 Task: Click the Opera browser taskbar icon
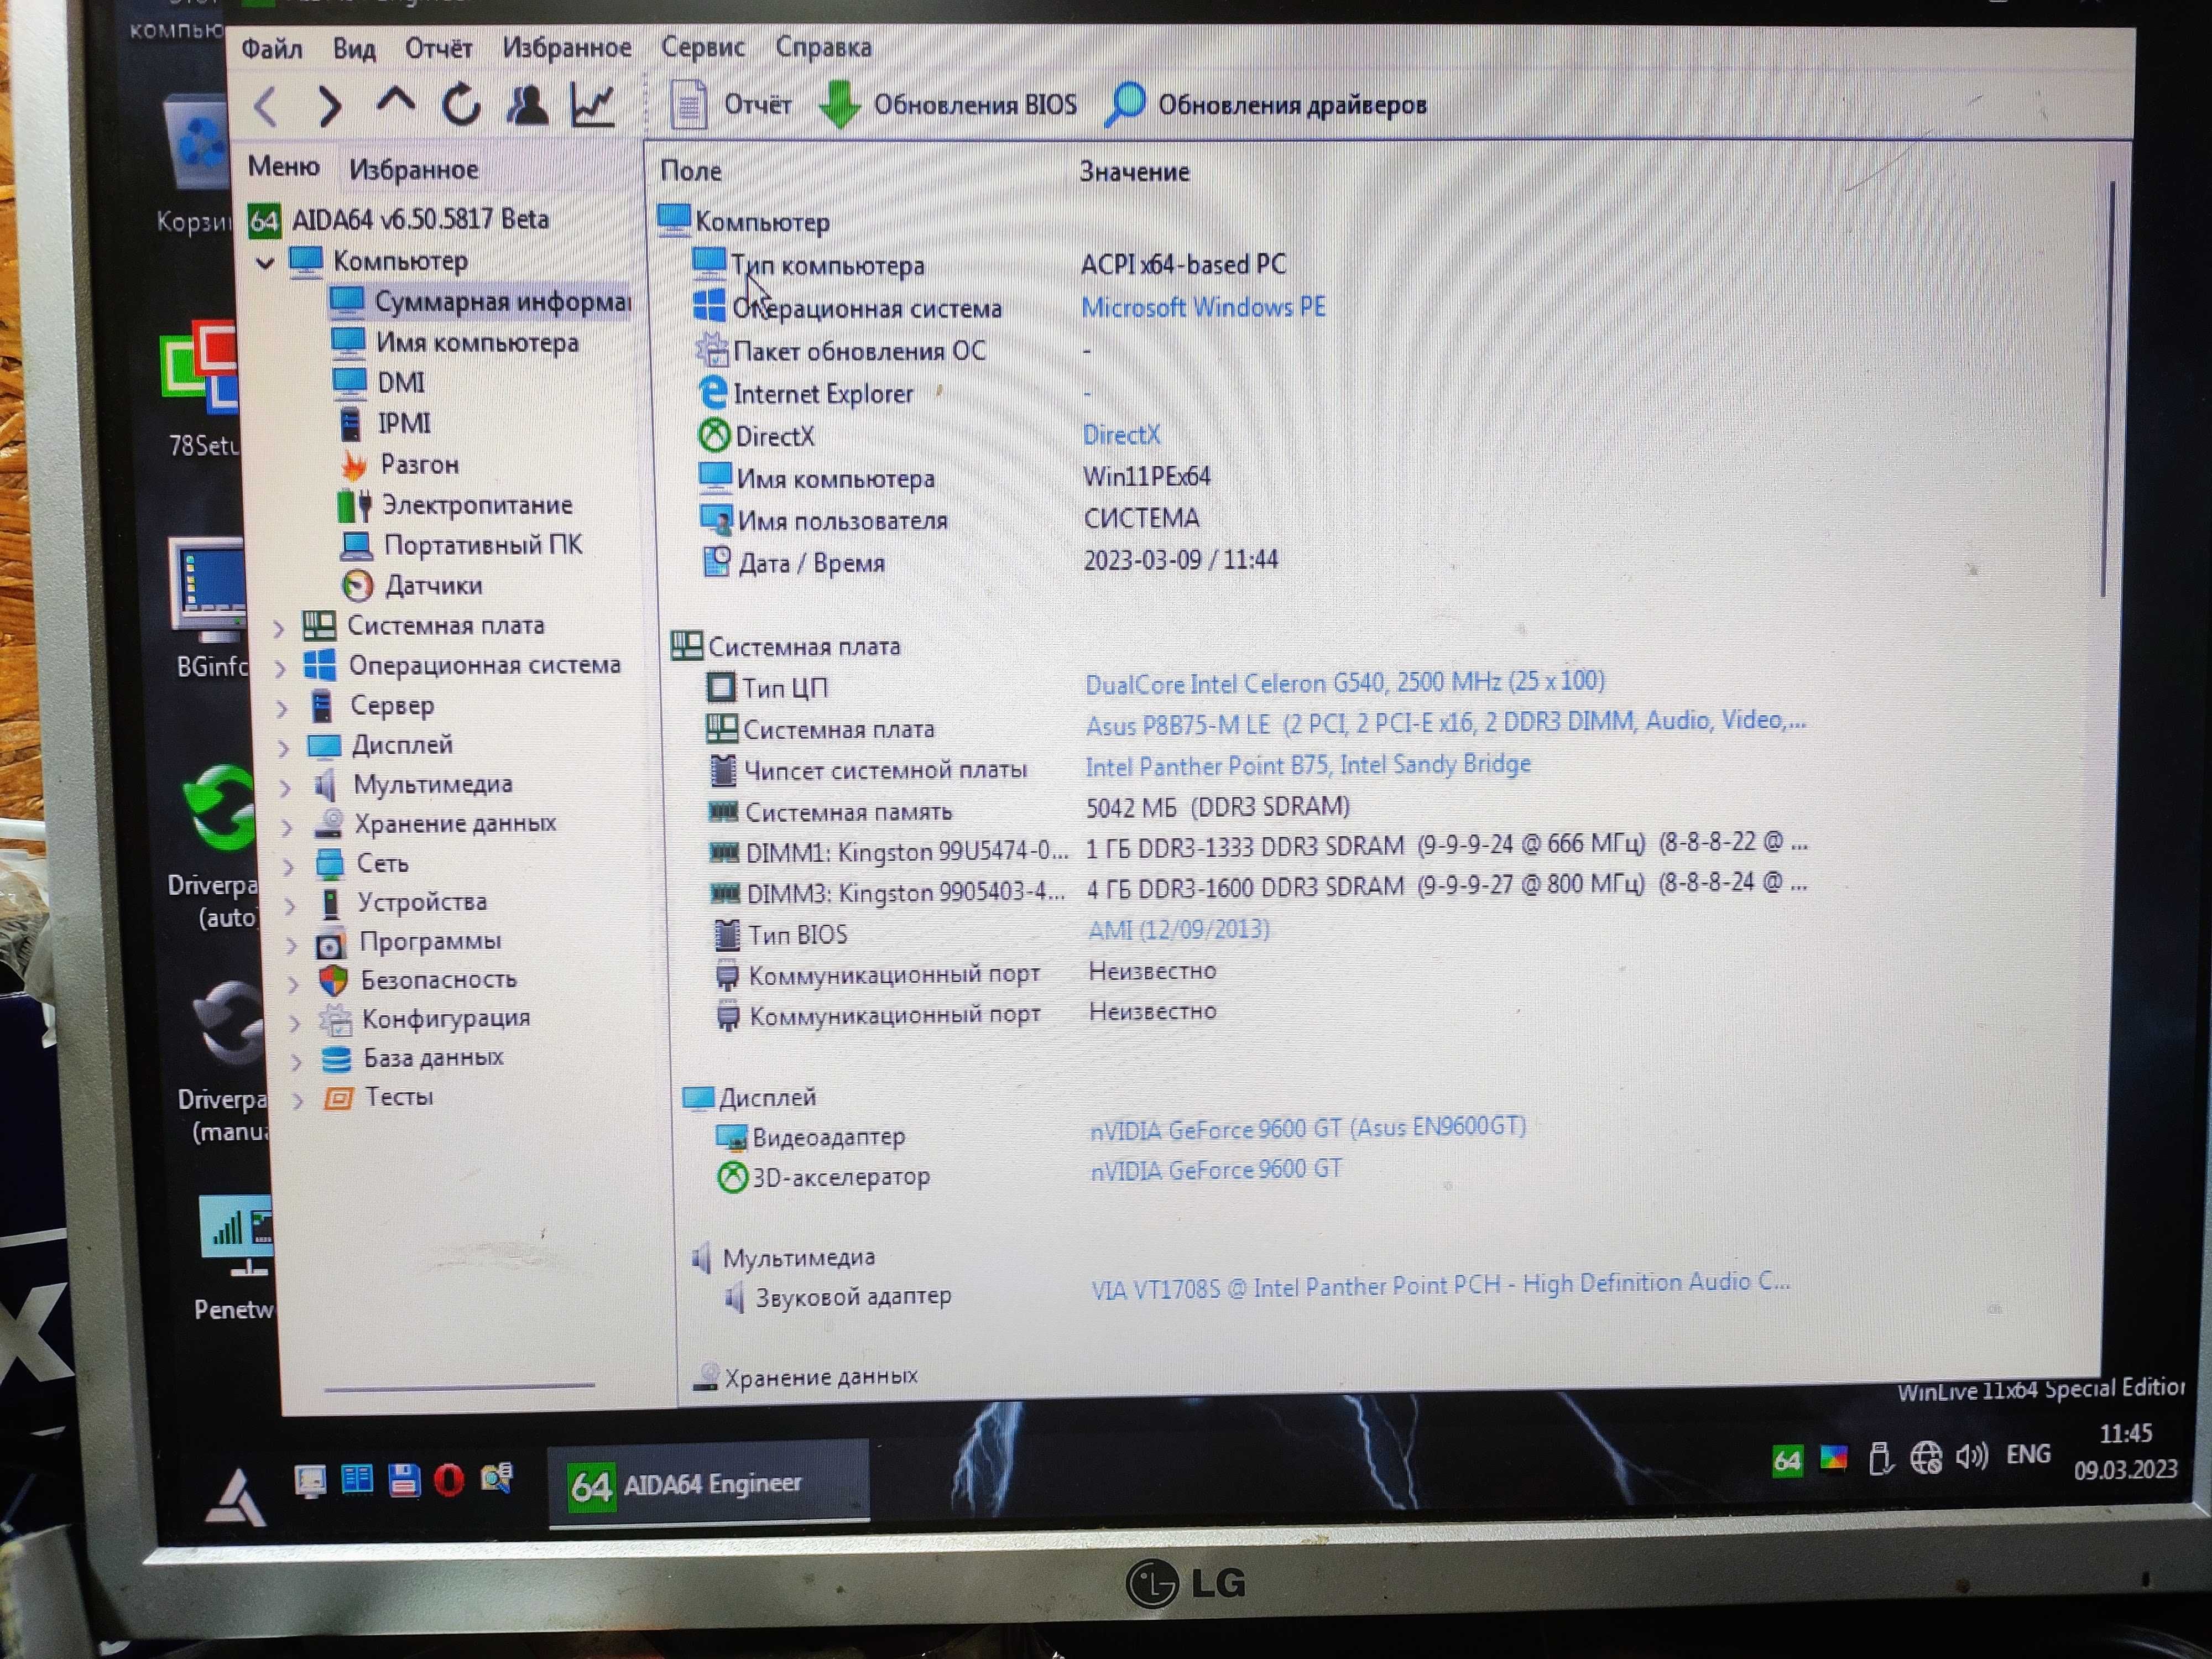(449, 1480)
